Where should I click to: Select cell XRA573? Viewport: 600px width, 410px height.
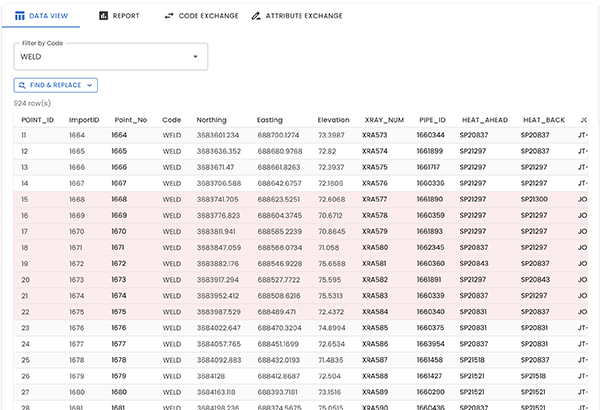tap(375, 135)
